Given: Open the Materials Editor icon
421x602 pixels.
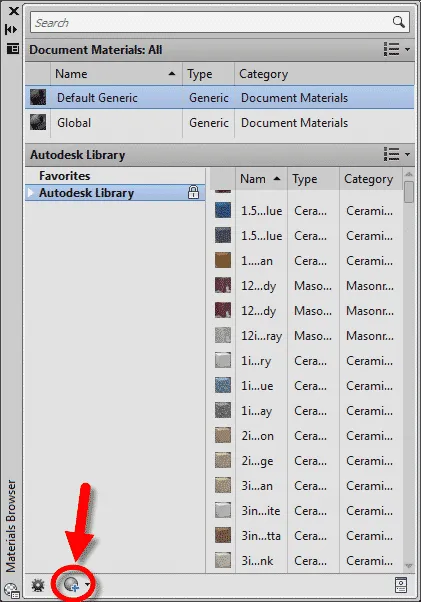Looking at the screenshot, I should click(401, 585).
